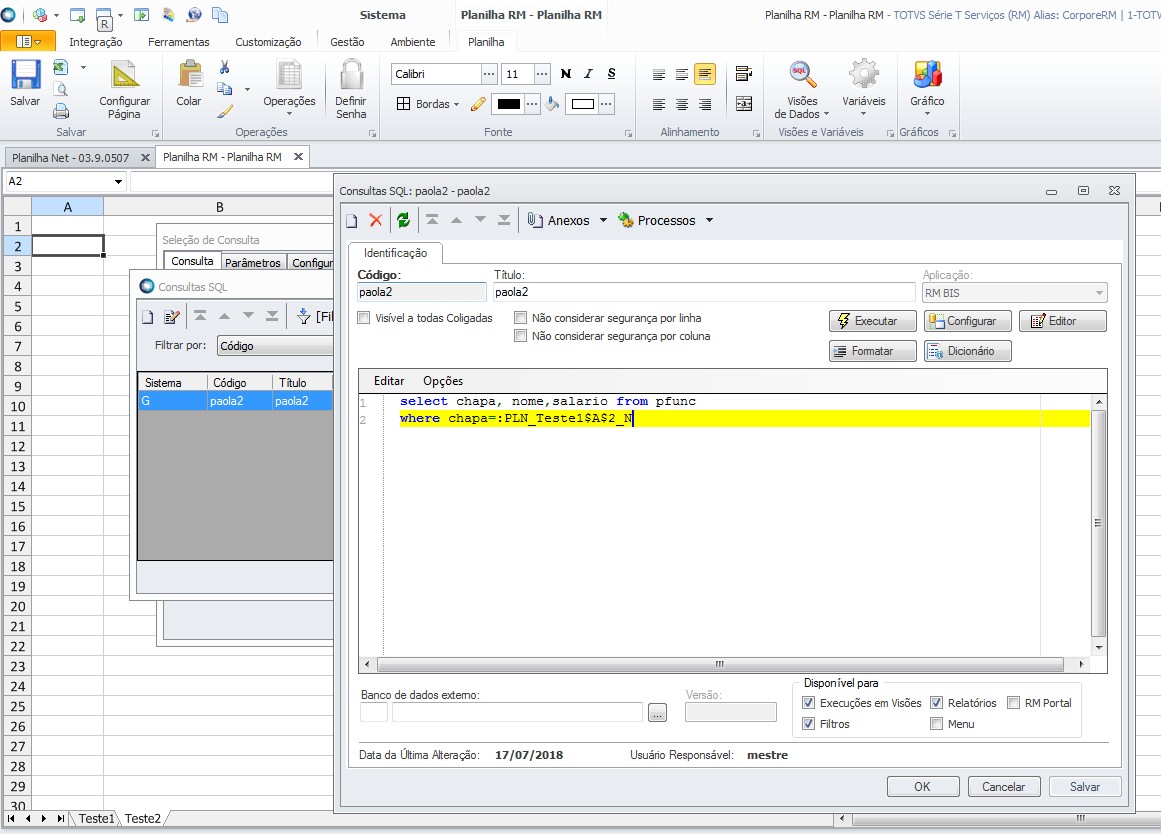
Task: Open Visões de Dados SQL icon
Action: [802, 75]
